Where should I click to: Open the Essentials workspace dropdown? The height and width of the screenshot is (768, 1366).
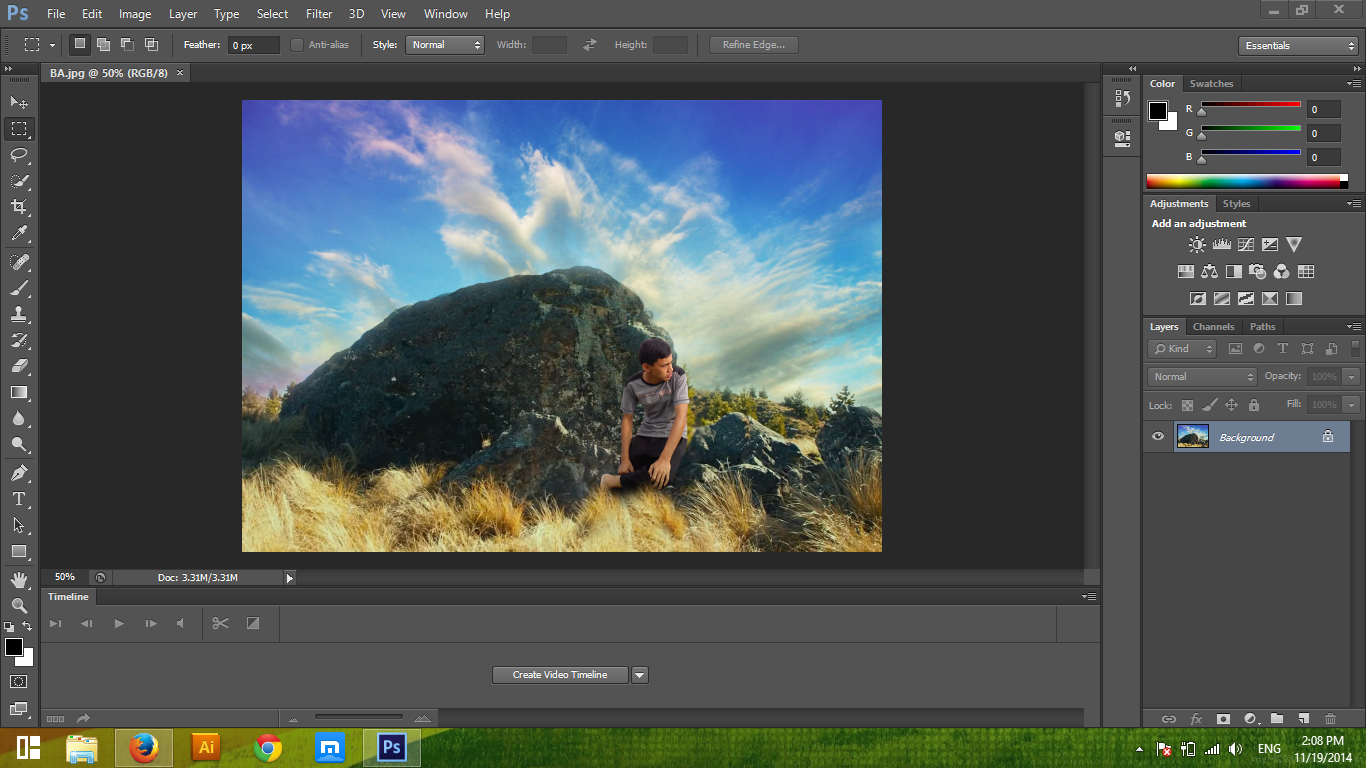[x=1297, y=46]
